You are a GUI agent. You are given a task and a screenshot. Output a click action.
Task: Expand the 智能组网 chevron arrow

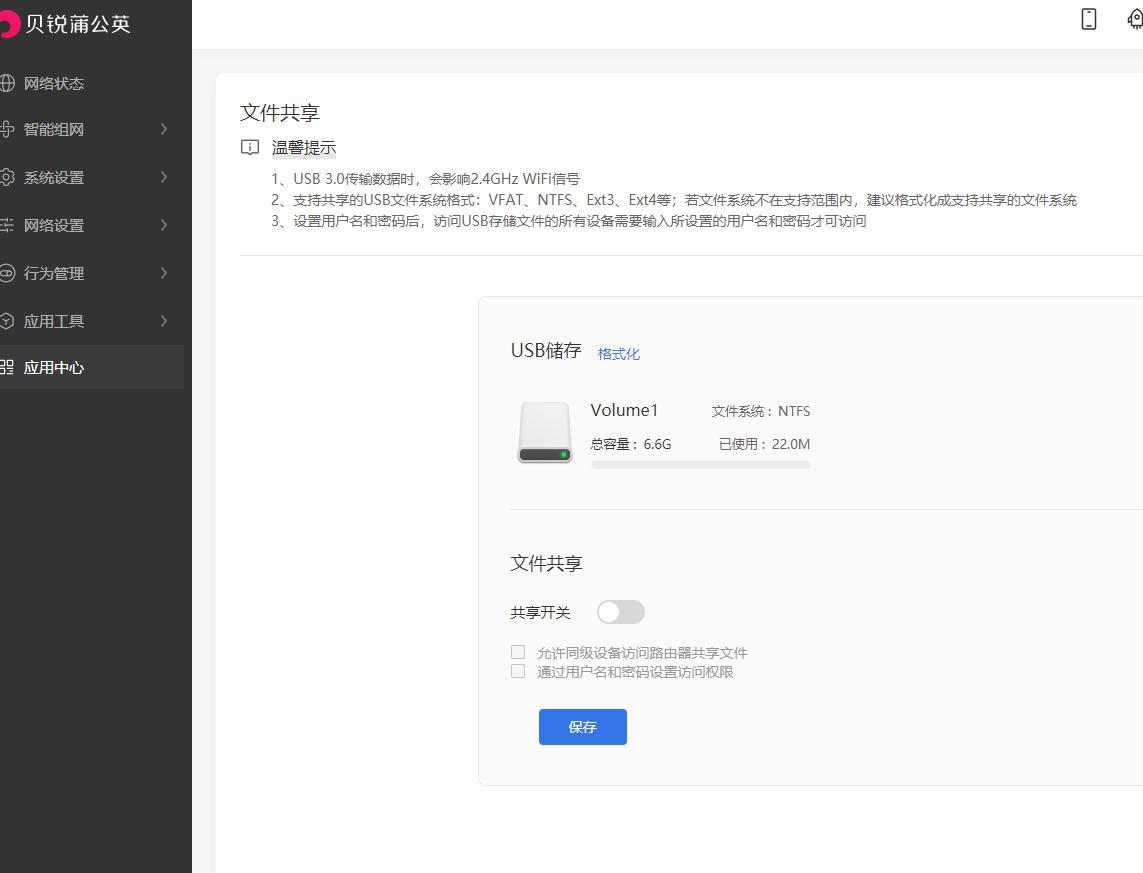coord(164,129)
